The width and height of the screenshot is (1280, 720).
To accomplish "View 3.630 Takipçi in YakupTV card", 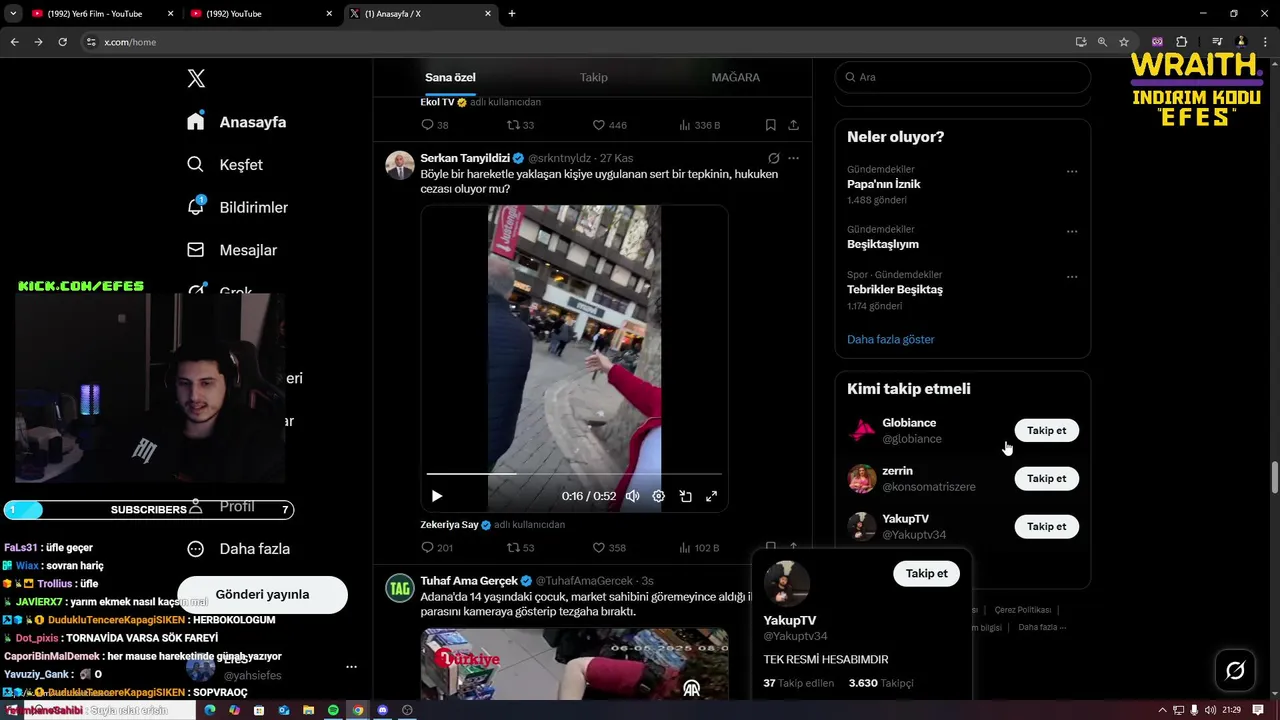I will point(881,683).
